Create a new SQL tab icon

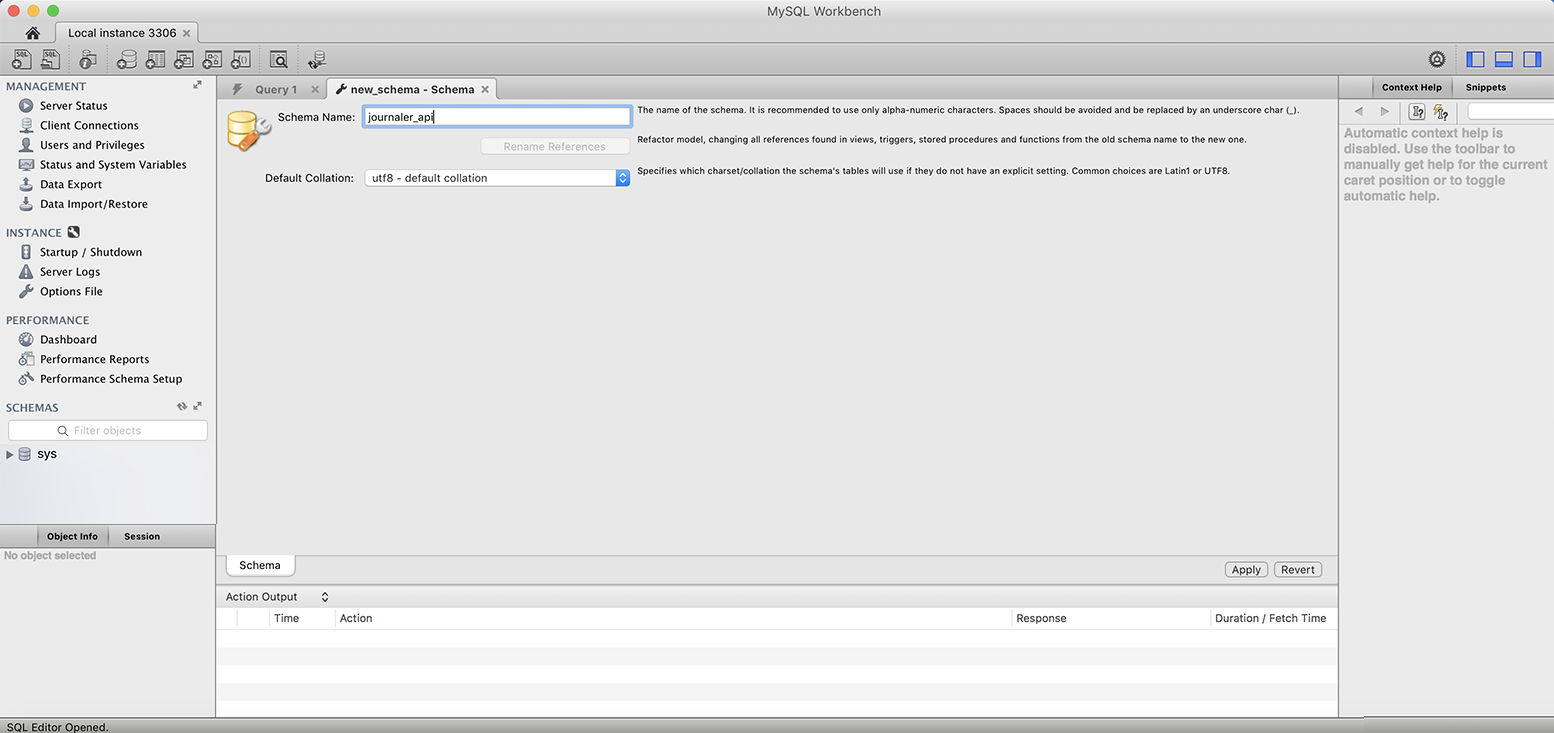[x=21, y=60]
